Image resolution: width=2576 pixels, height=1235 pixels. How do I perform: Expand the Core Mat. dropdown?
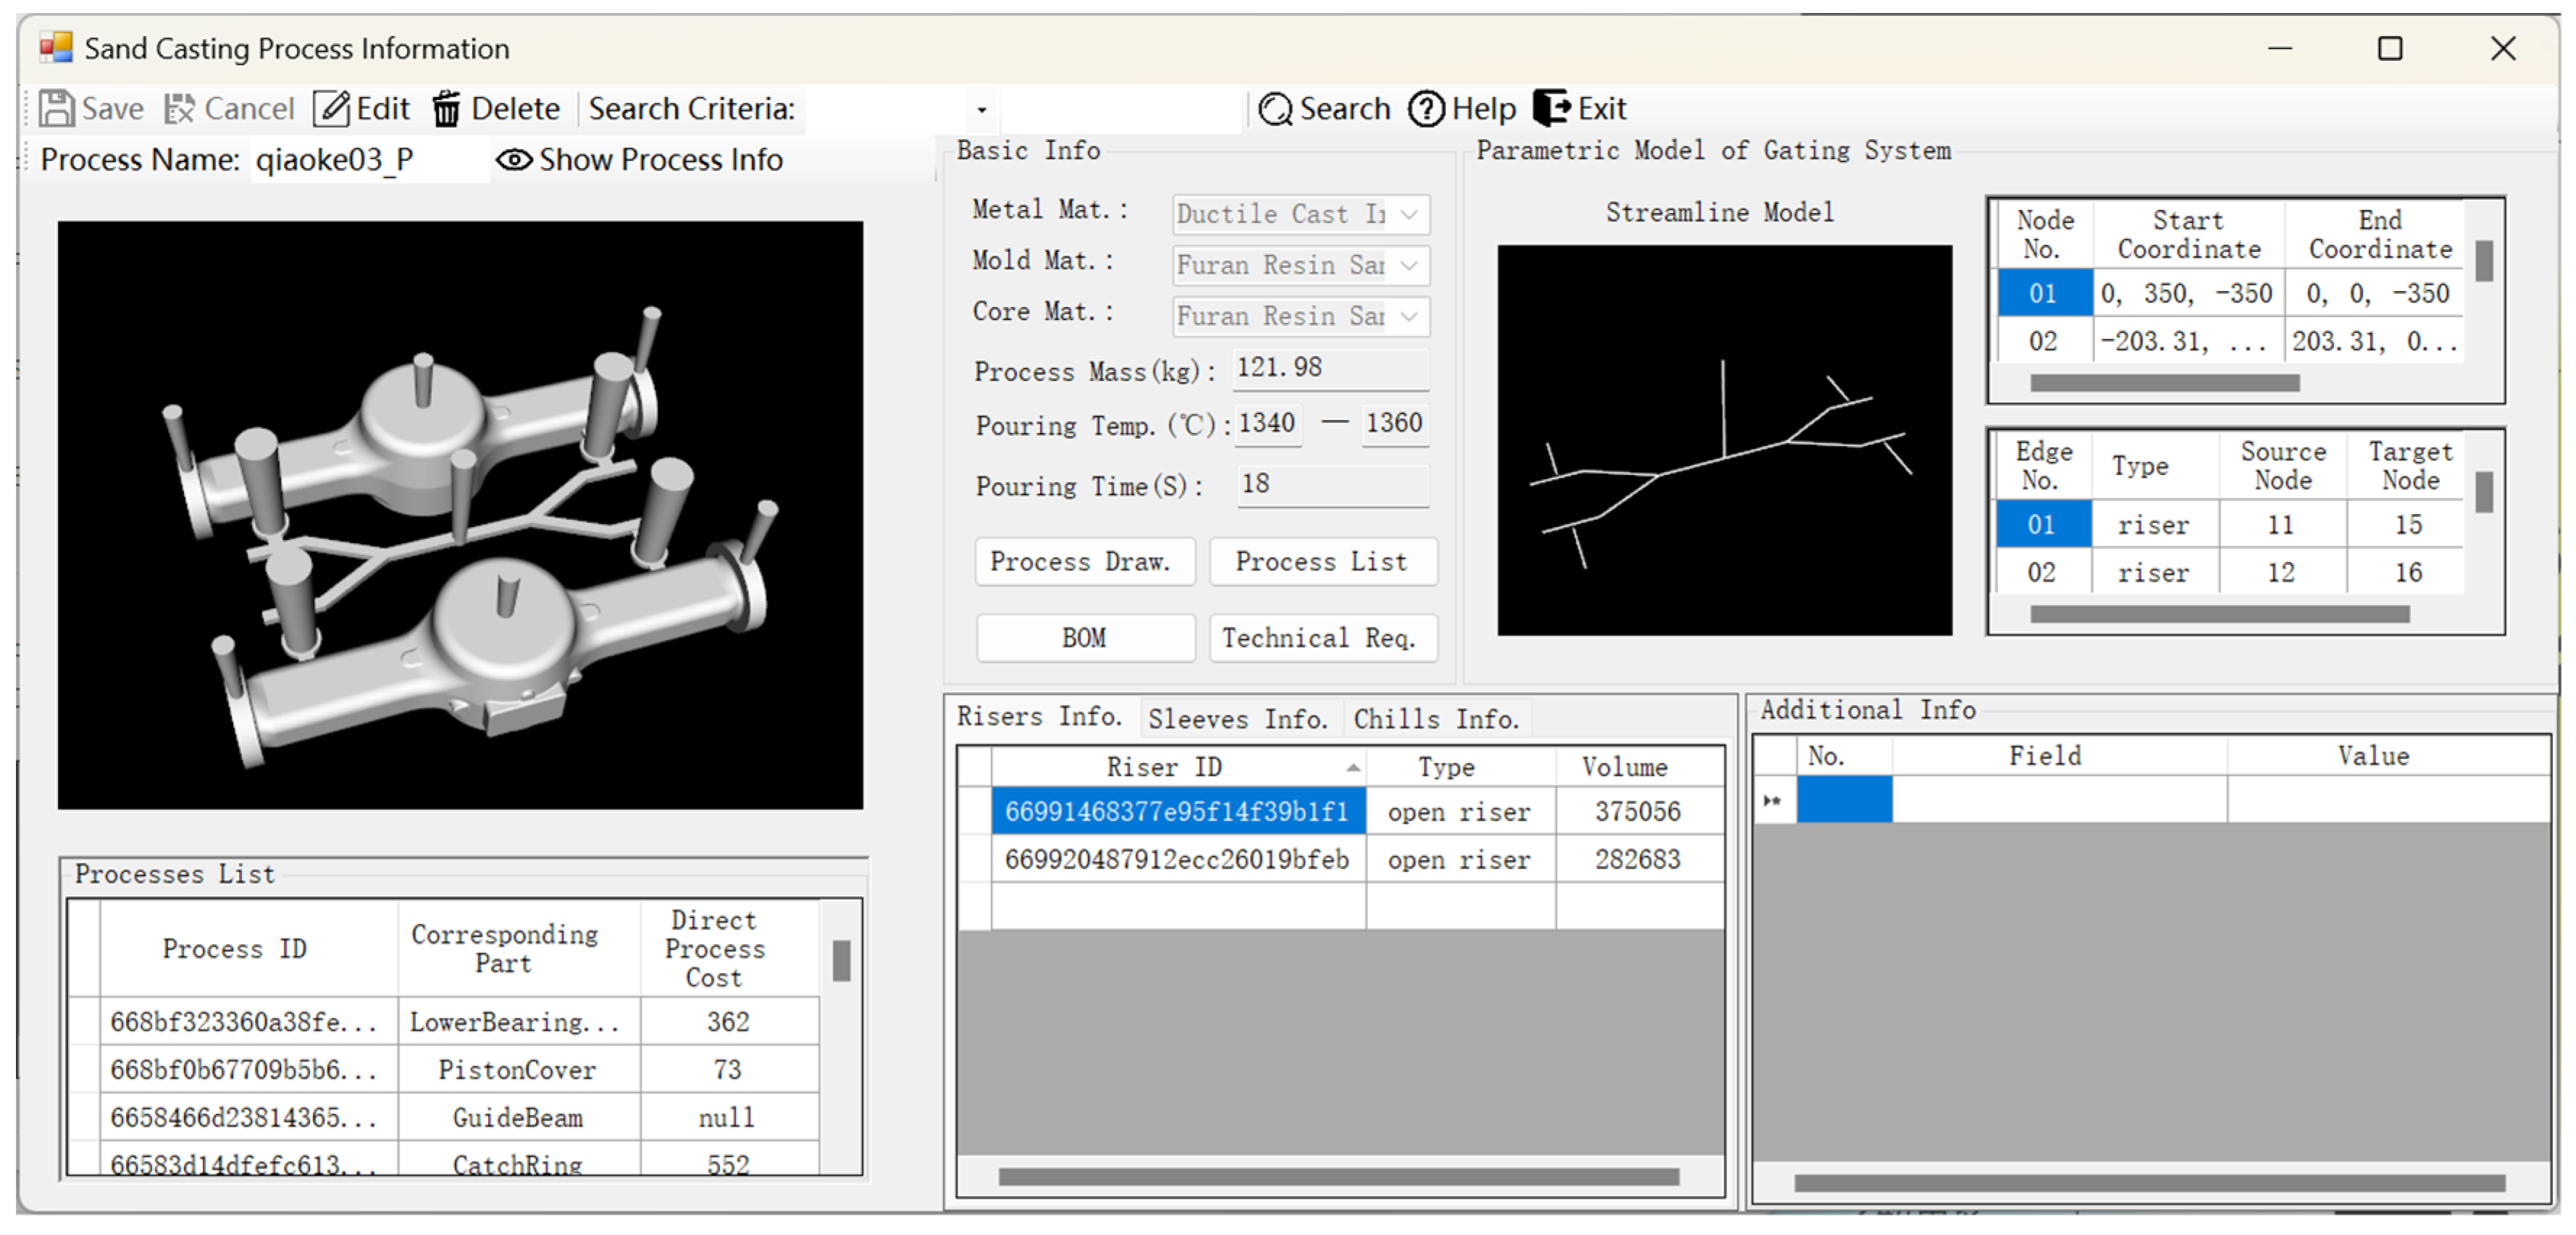tap(1409, 316)
